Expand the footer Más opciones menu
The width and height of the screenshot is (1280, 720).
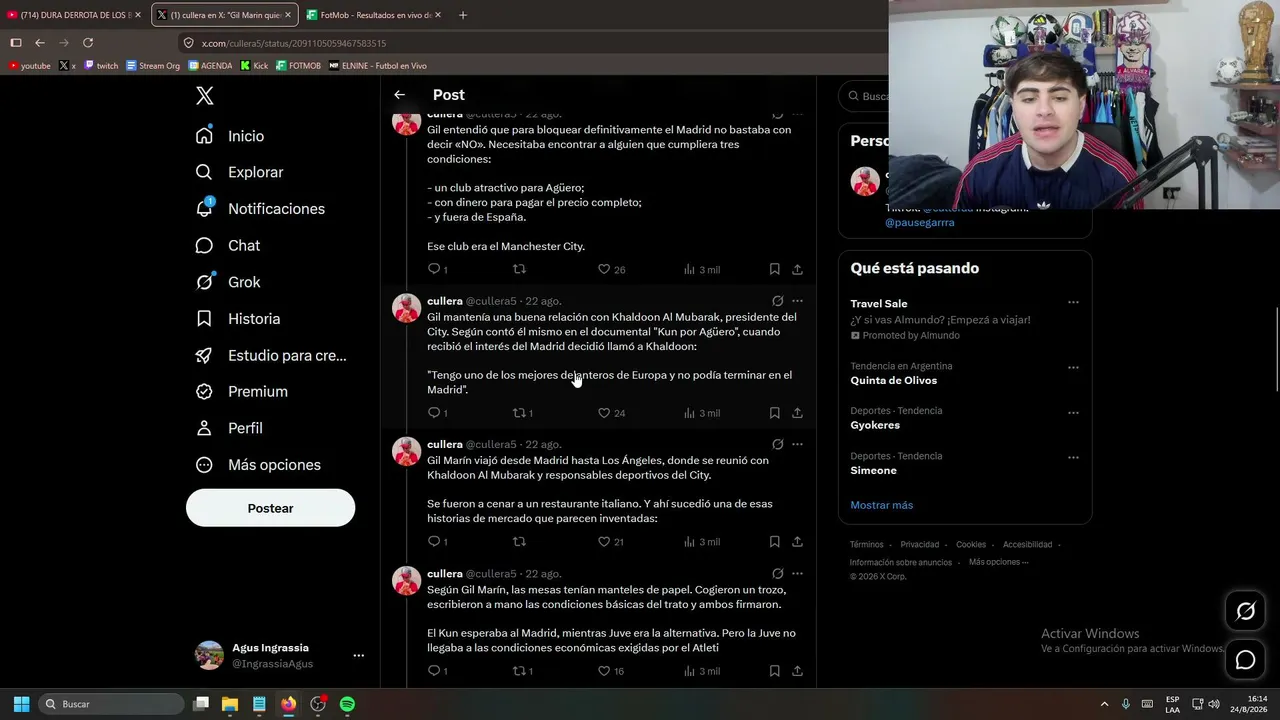[998, 562]
